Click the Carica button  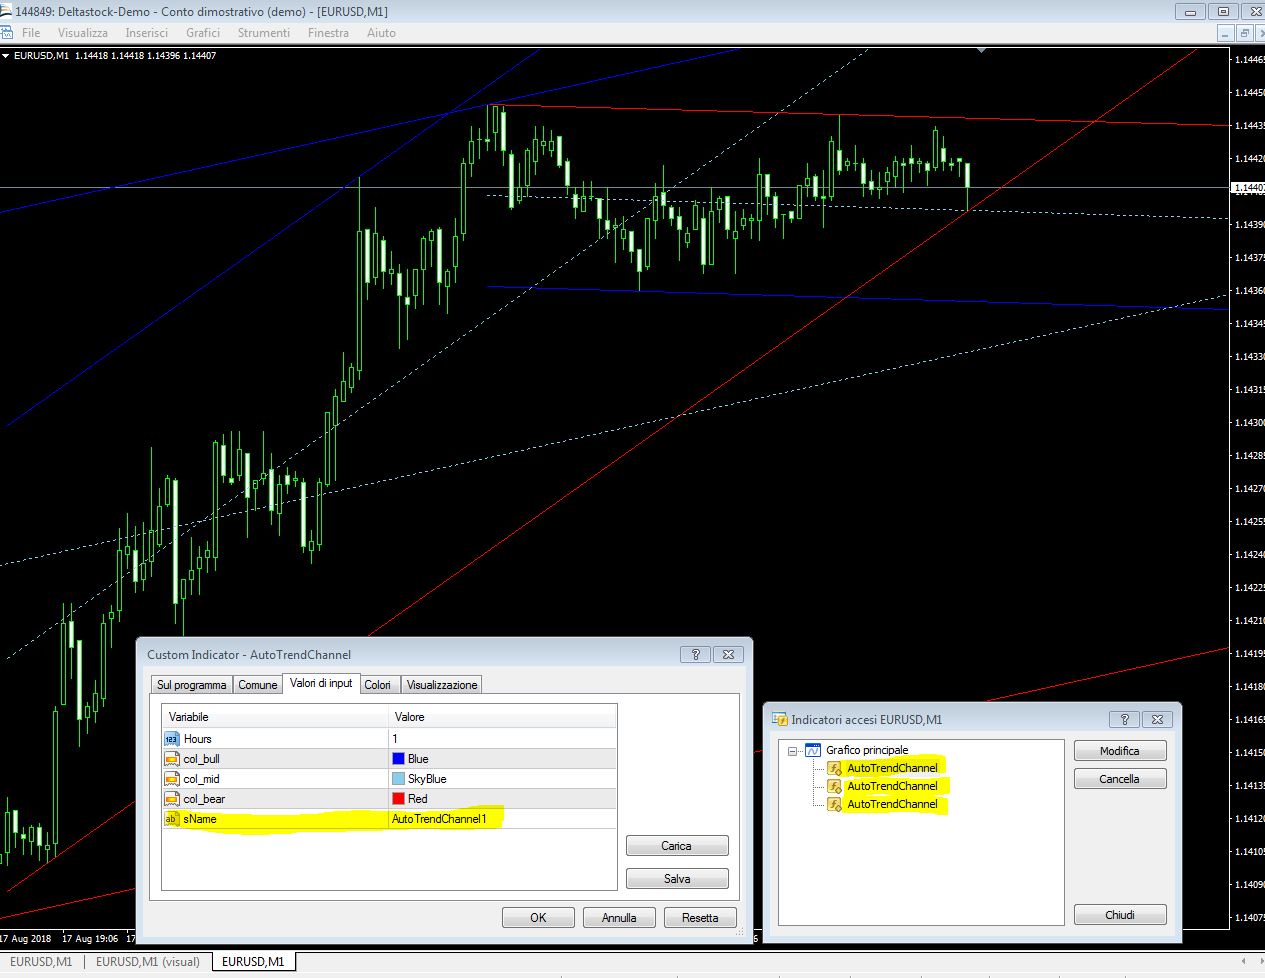(677, 846)
